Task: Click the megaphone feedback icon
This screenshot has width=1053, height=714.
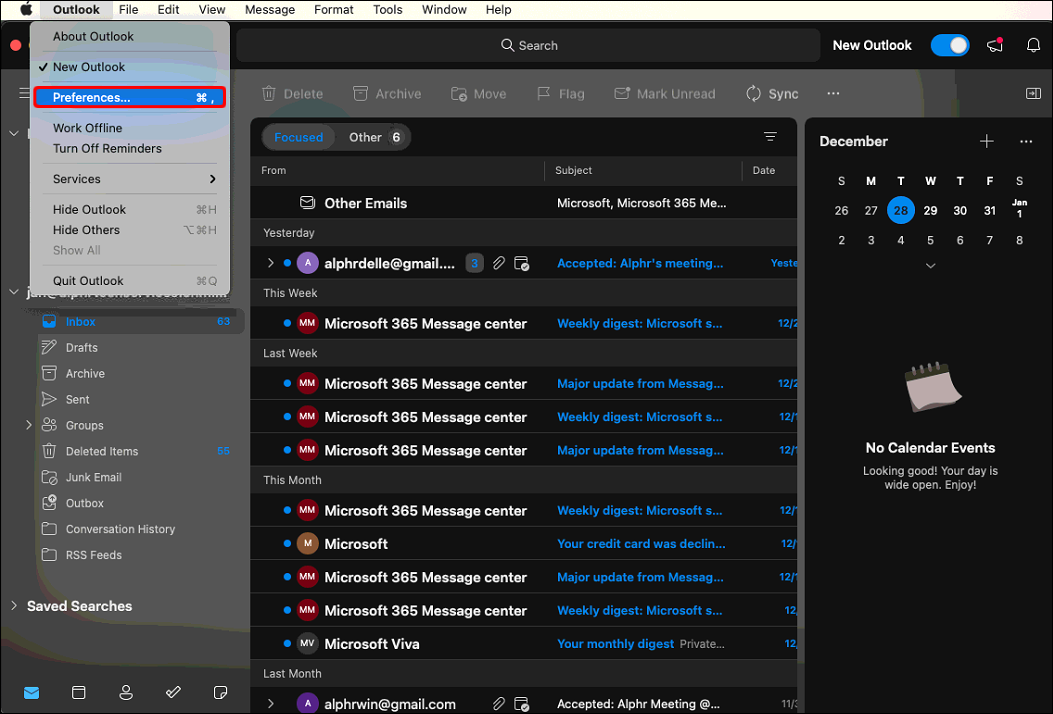Action: (x=995, y=45)
